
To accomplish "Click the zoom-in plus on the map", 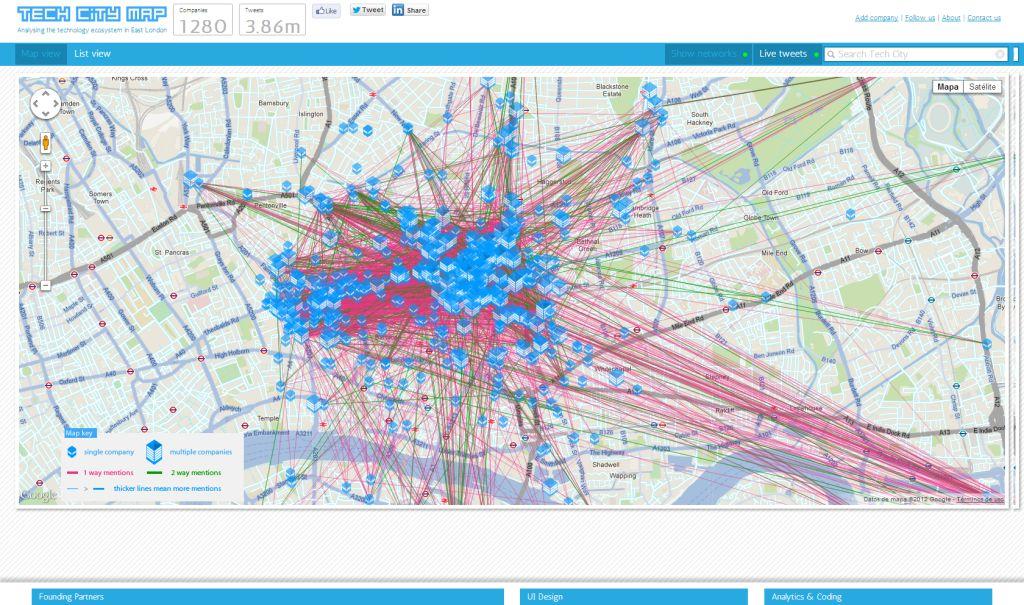I will (x=45, y=165).
